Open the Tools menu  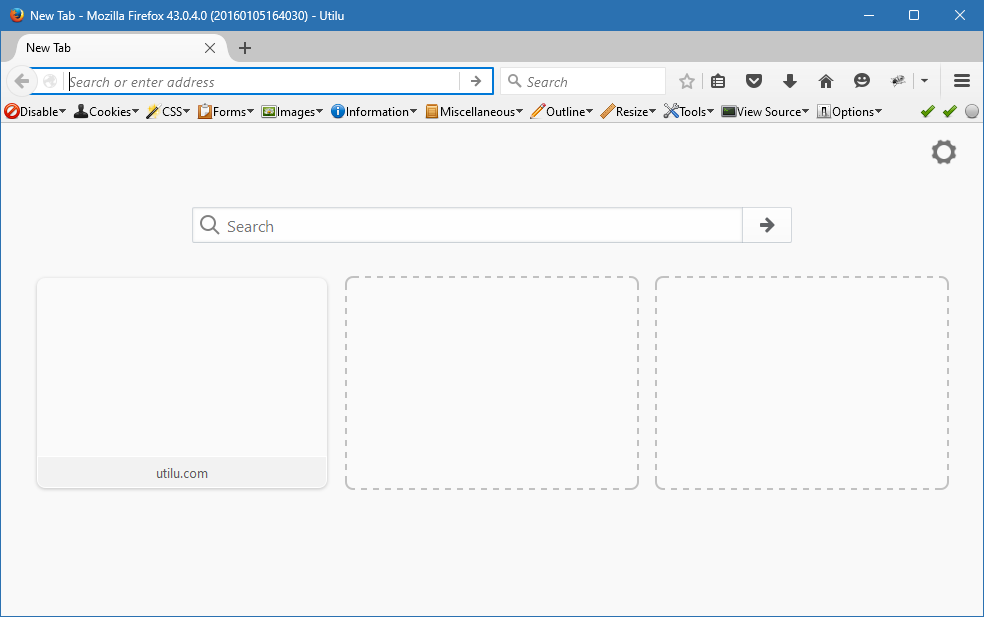688,112
